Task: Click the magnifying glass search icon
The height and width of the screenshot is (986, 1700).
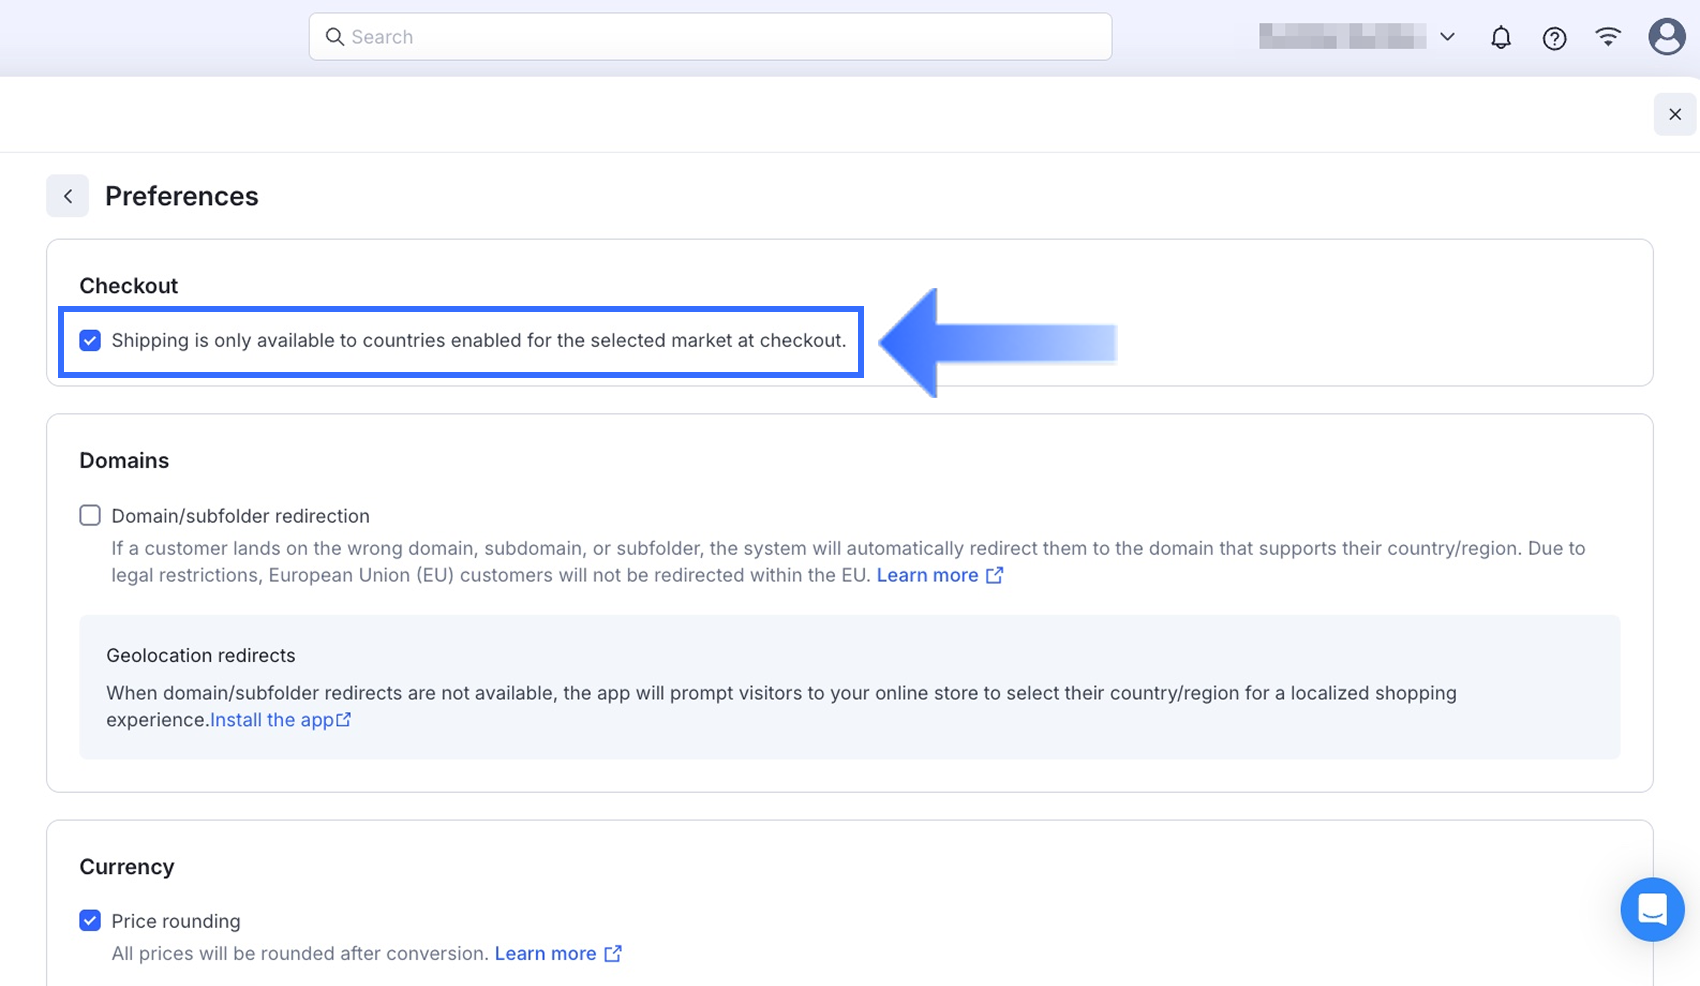Action: click(335, 37)
